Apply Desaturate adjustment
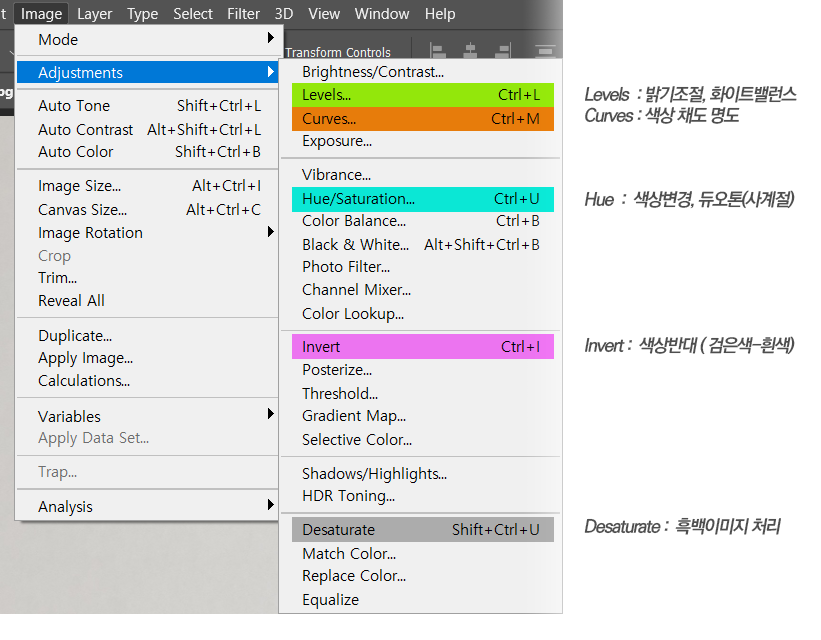821x640 pixels. pyautogui.click(x=423, y=529)
